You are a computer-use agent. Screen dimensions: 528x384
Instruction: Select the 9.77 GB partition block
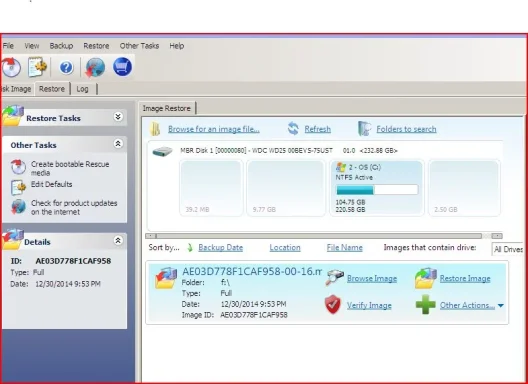point(286,188)
